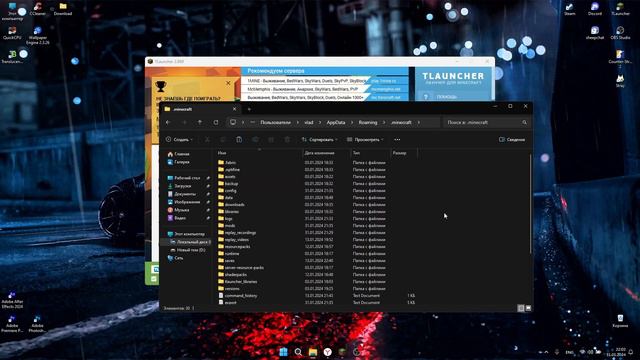Refresh the .minecraft folder view

[x=216, y=122]
